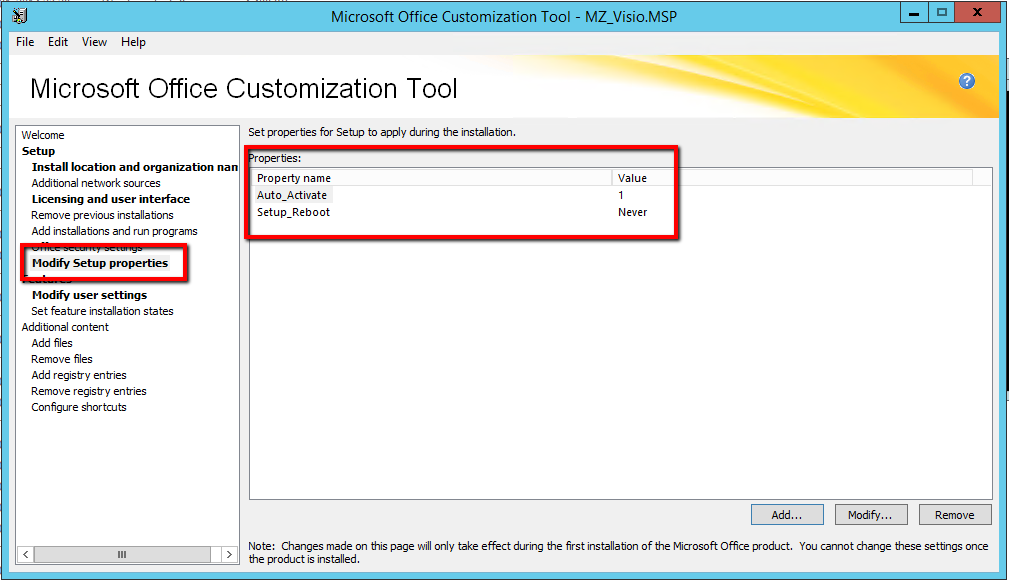
Task: Open the File menu
Action: click(25, 42)
